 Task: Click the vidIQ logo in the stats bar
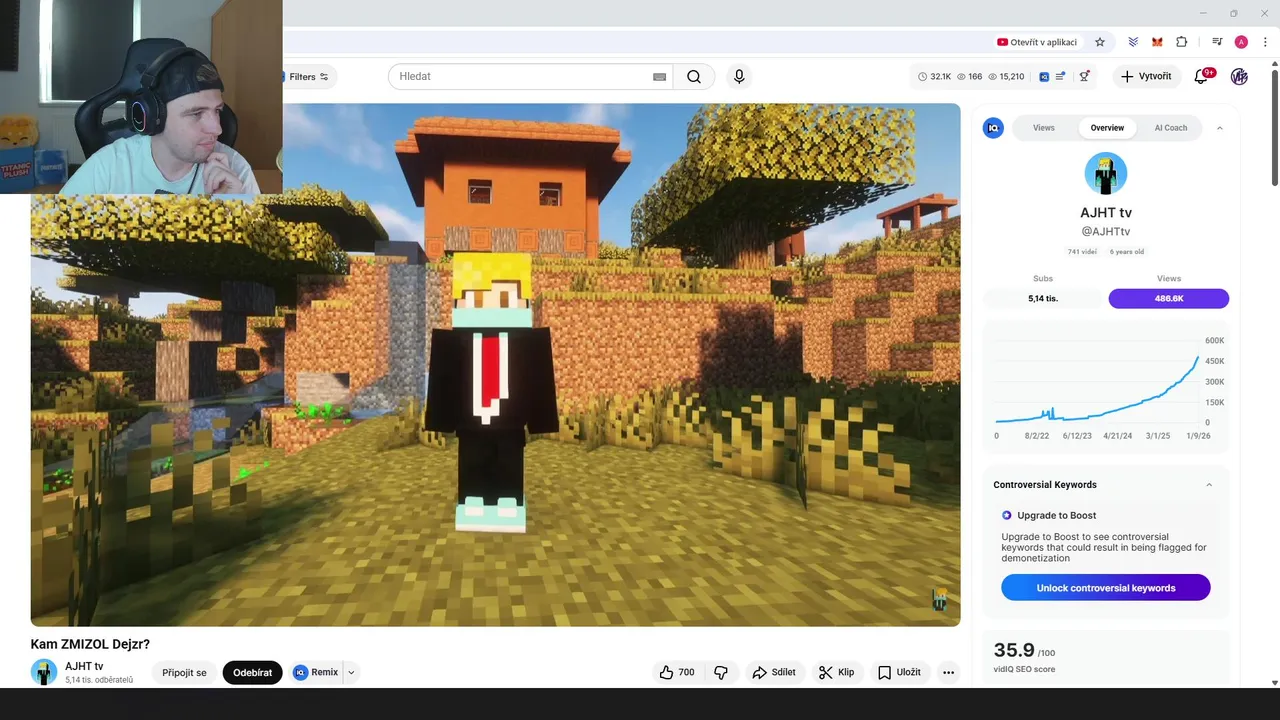(1044, 77)
